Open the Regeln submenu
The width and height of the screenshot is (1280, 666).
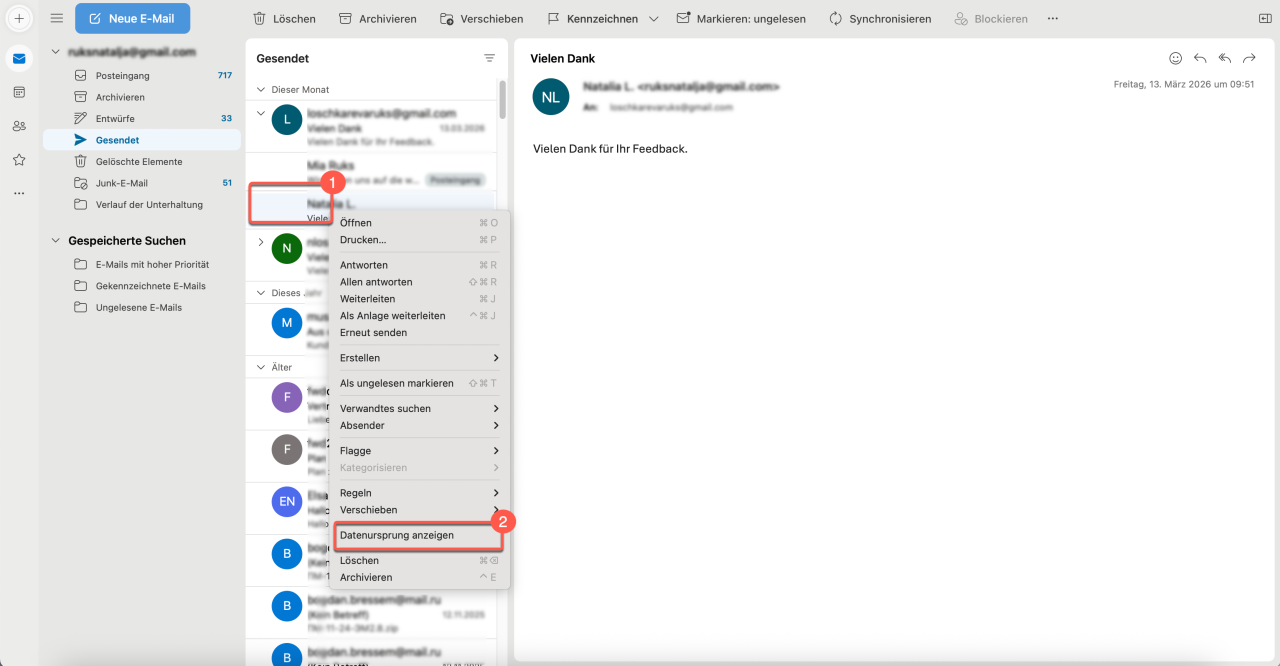click(419, 493)
